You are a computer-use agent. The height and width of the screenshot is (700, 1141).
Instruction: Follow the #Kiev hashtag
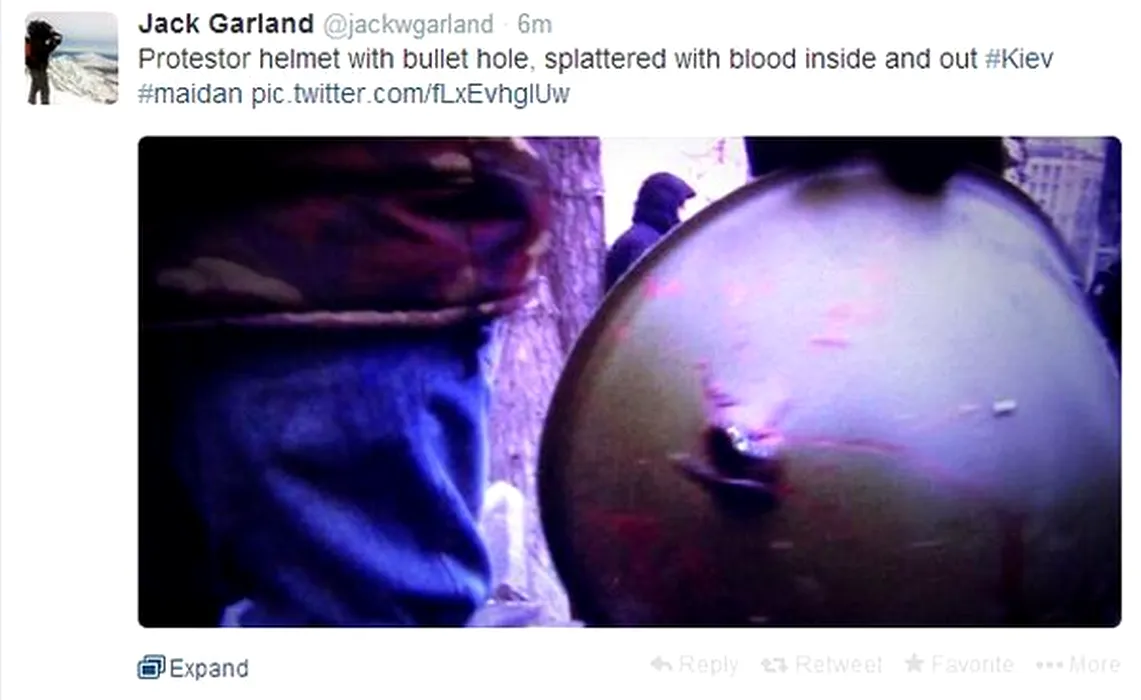click(1019, 59)
